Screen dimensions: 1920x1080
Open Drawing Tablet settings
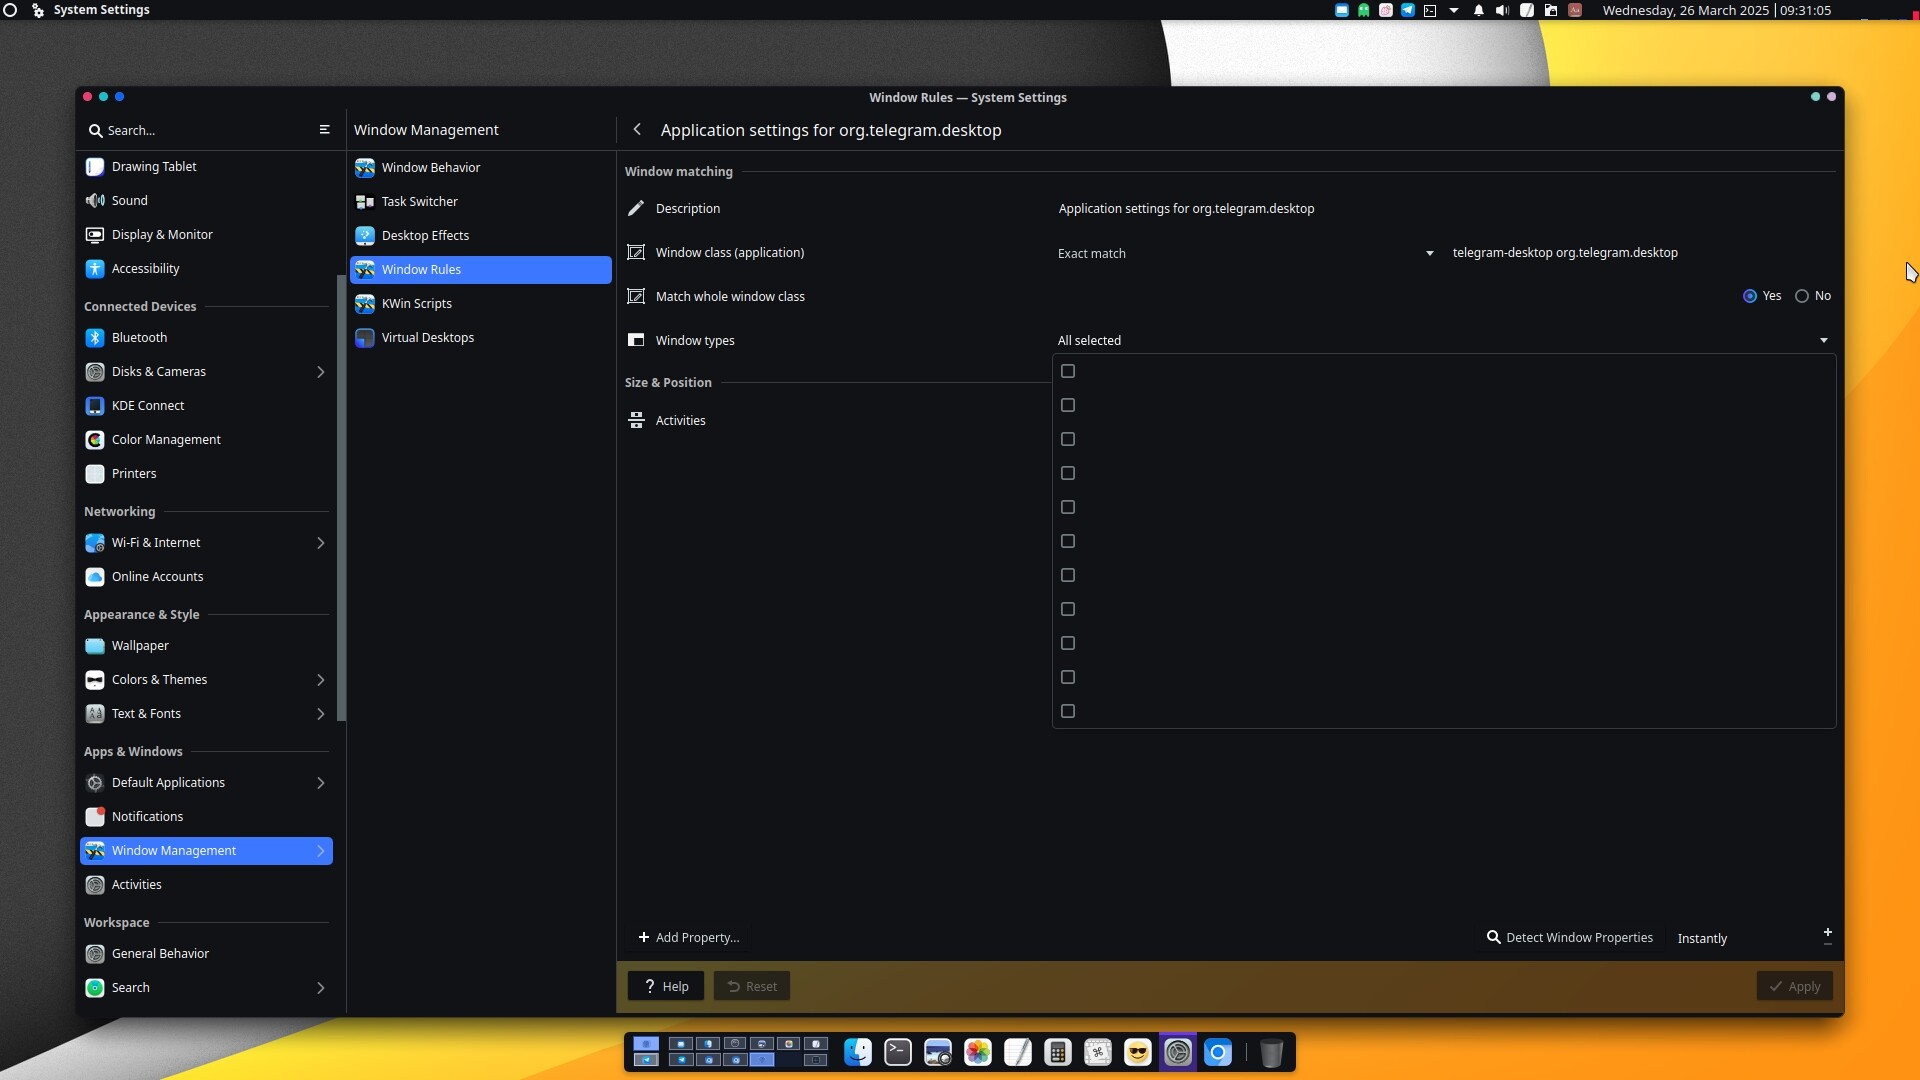click(206, 166)
